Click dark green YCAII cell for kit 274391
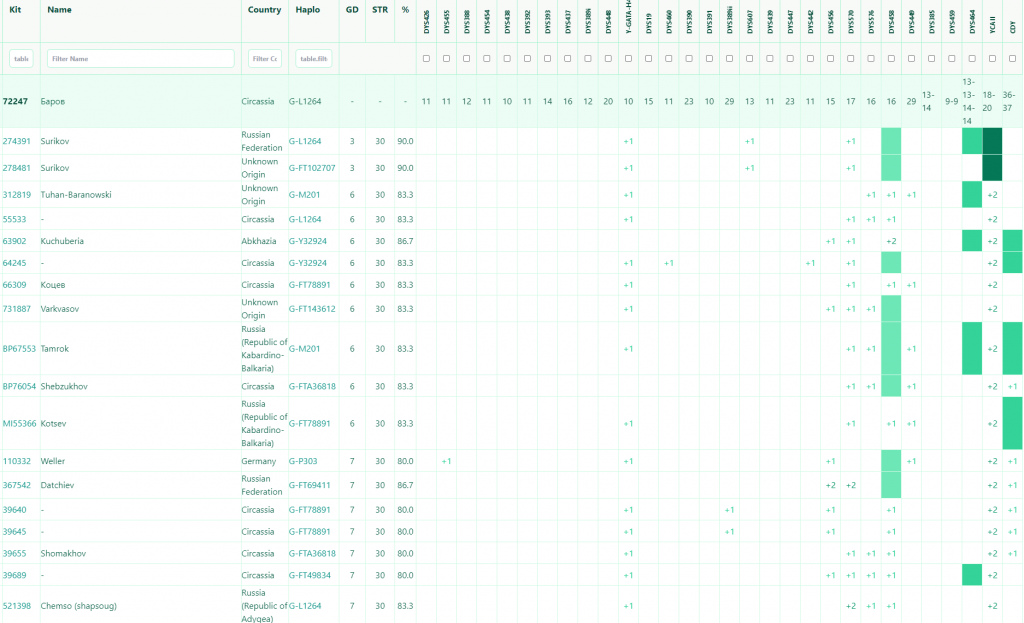The height and width of the screenshot is (623, 1024). (x=992, y=141)
